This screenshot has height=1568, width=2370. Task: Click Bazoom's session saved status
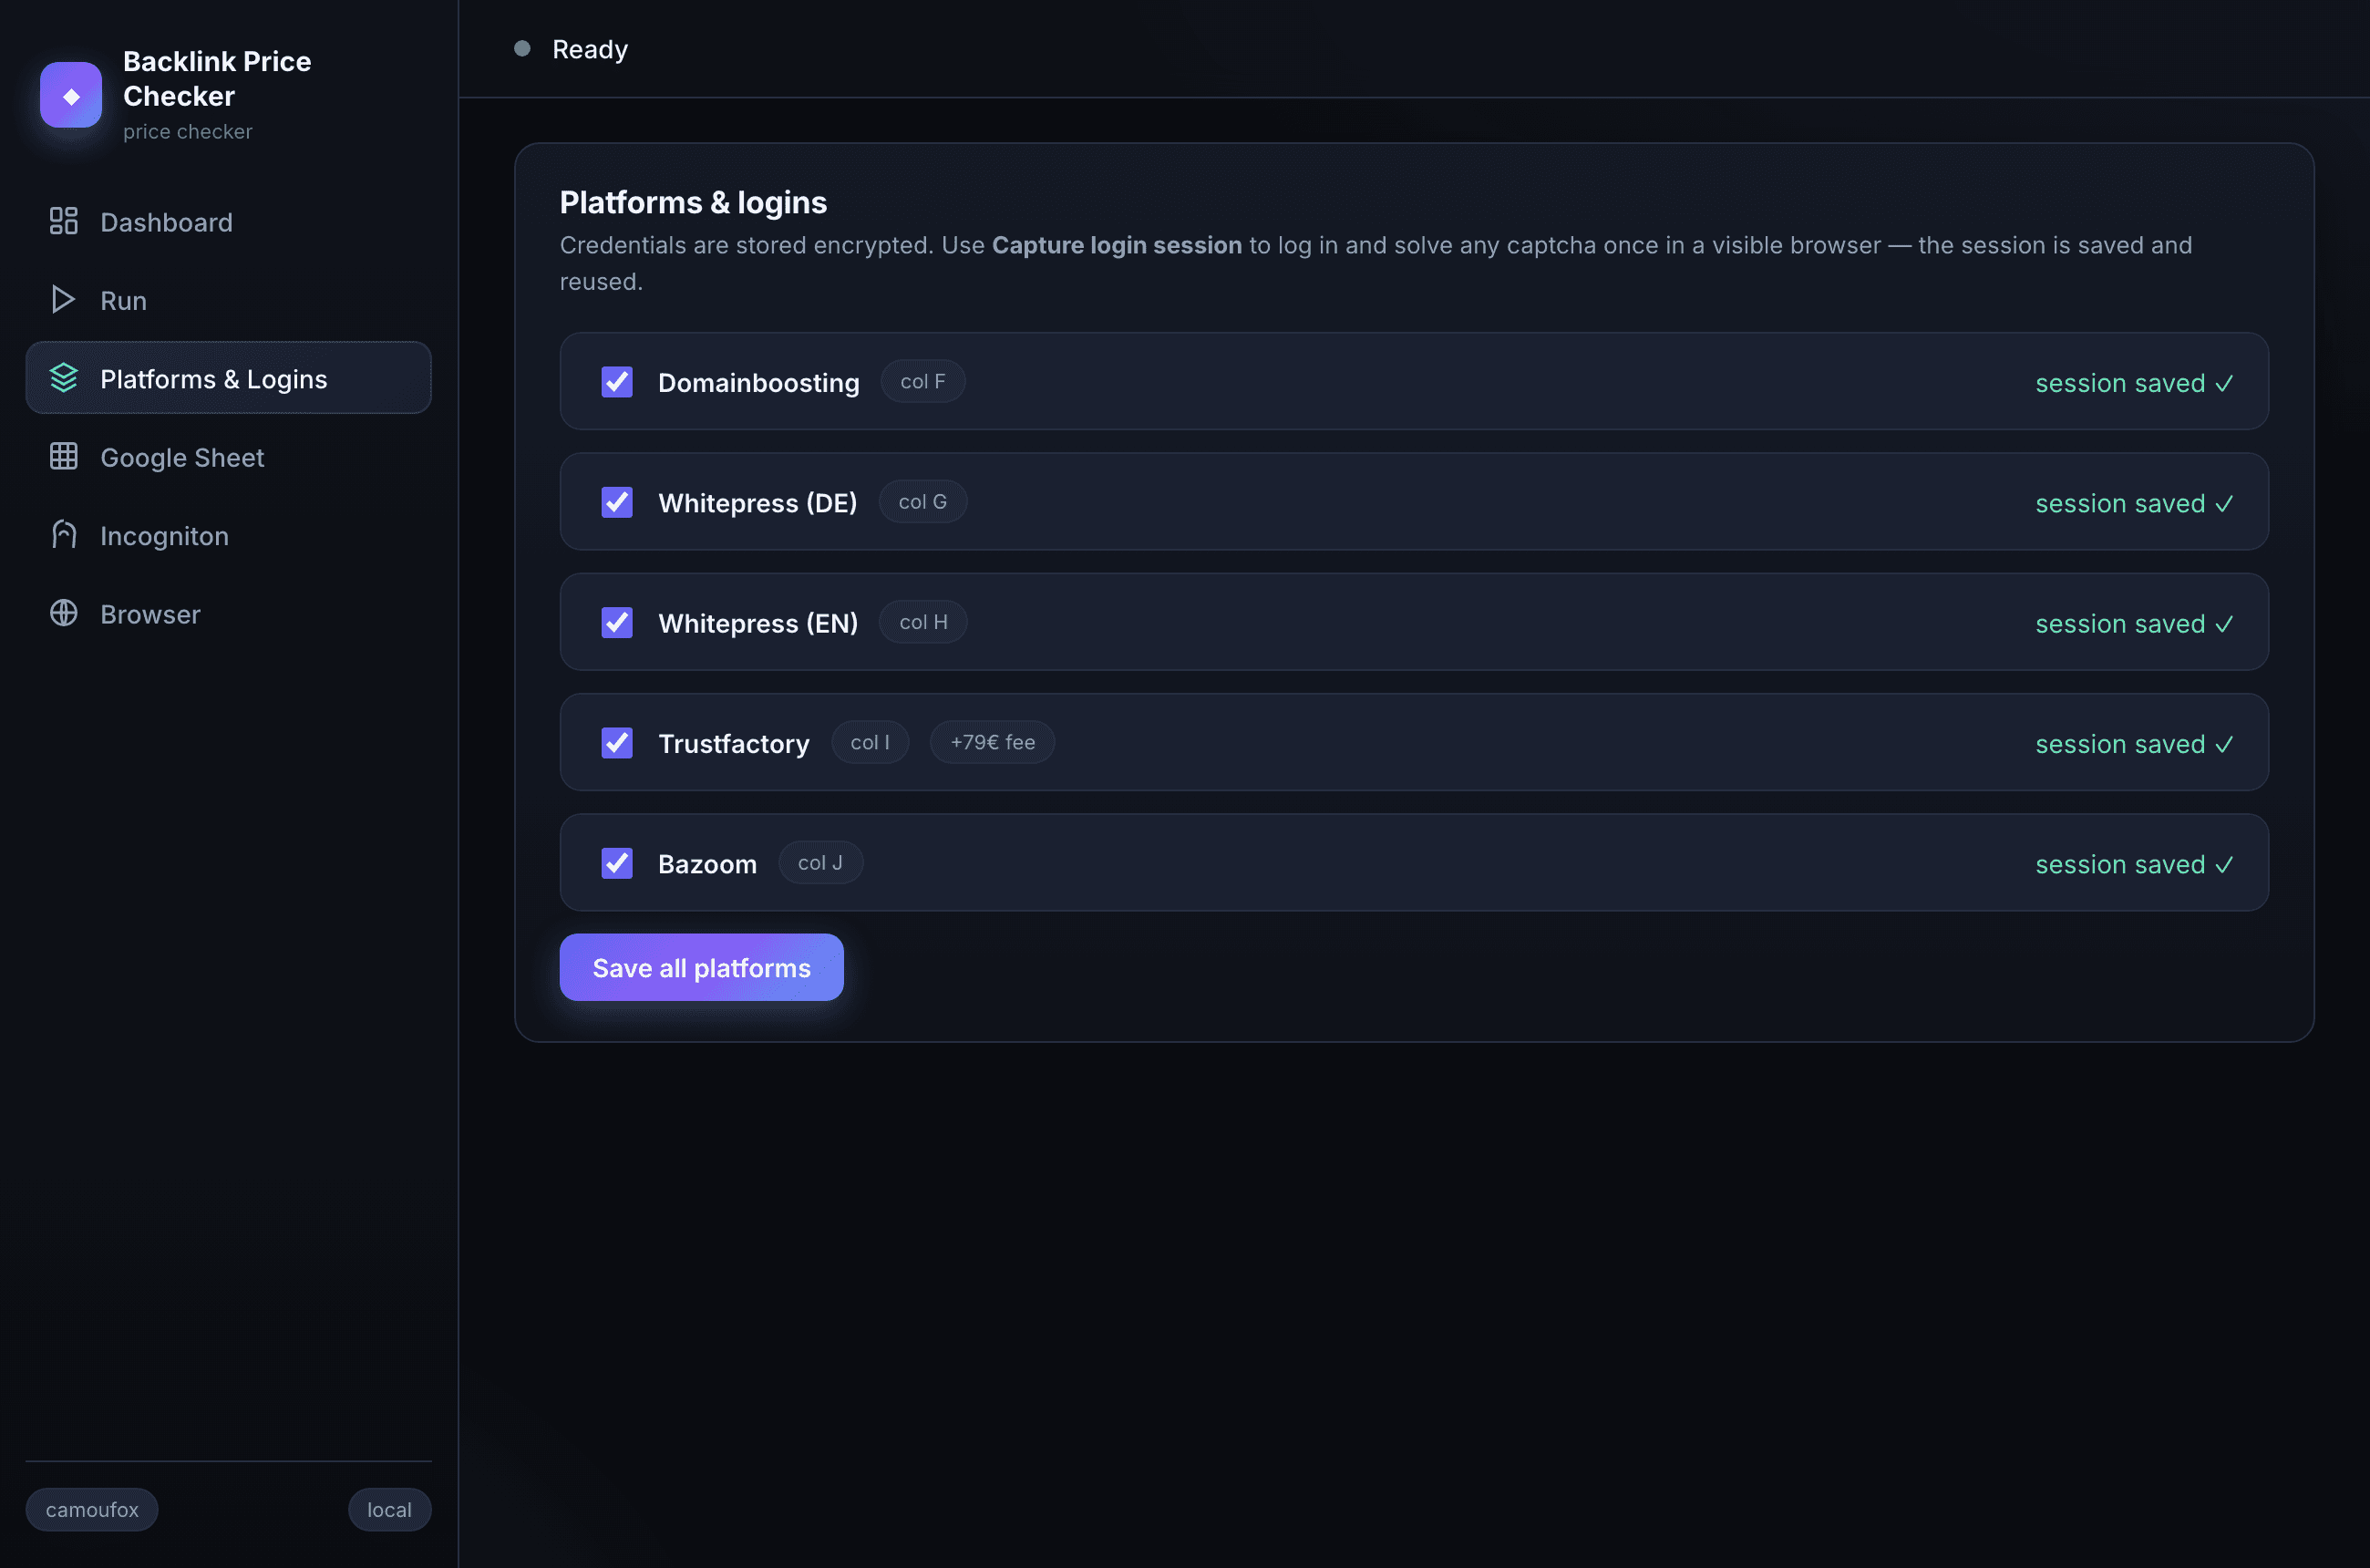point(2134,864)
